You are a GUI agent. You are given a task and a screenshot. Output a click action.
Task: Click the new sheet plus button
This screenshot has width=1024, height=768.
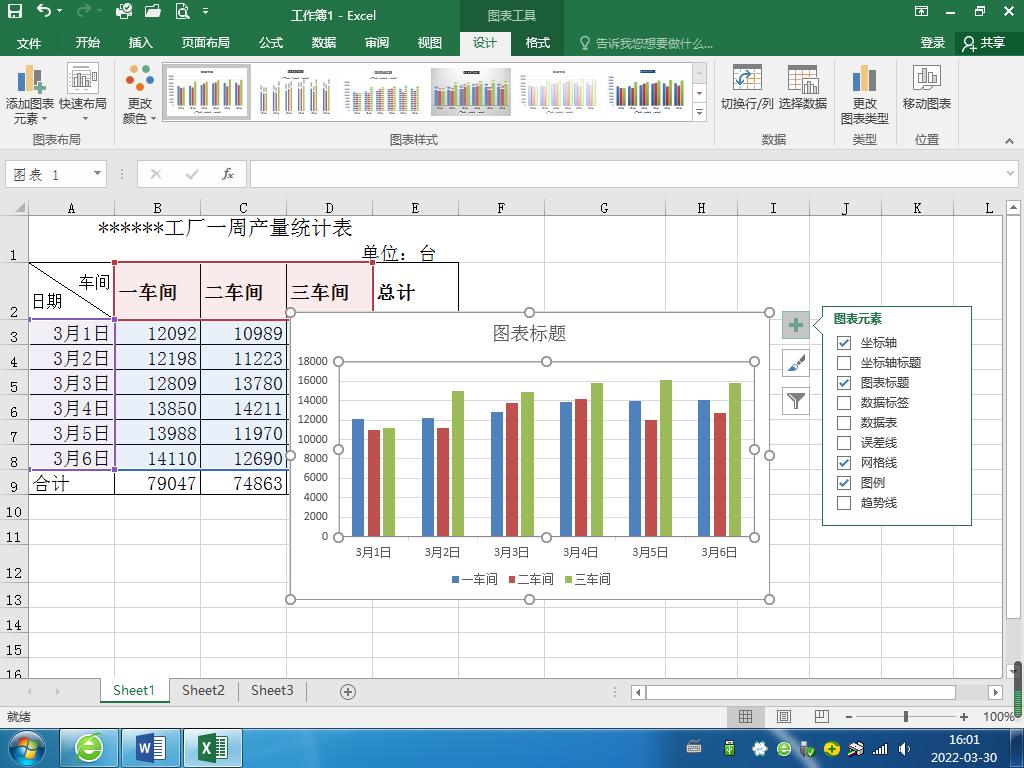coord(347,690)
